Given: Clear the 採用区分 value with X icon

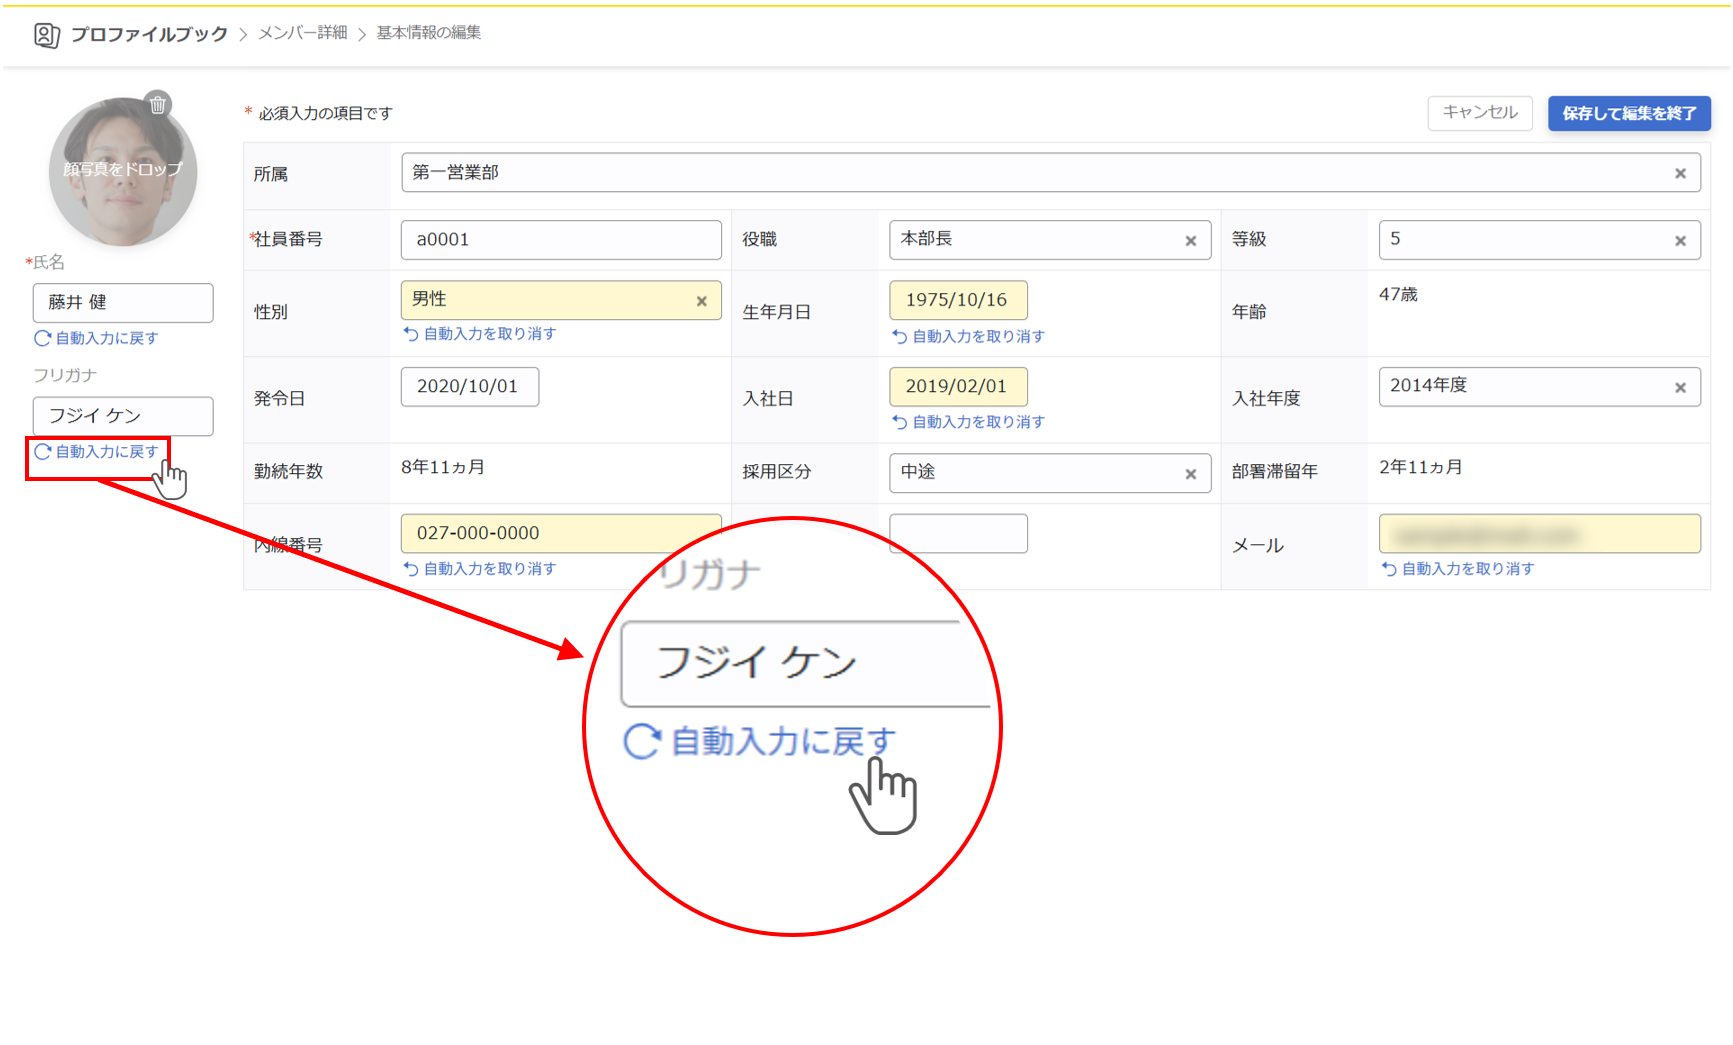Looking at the screenshot, I should (x=1190, y=474).
